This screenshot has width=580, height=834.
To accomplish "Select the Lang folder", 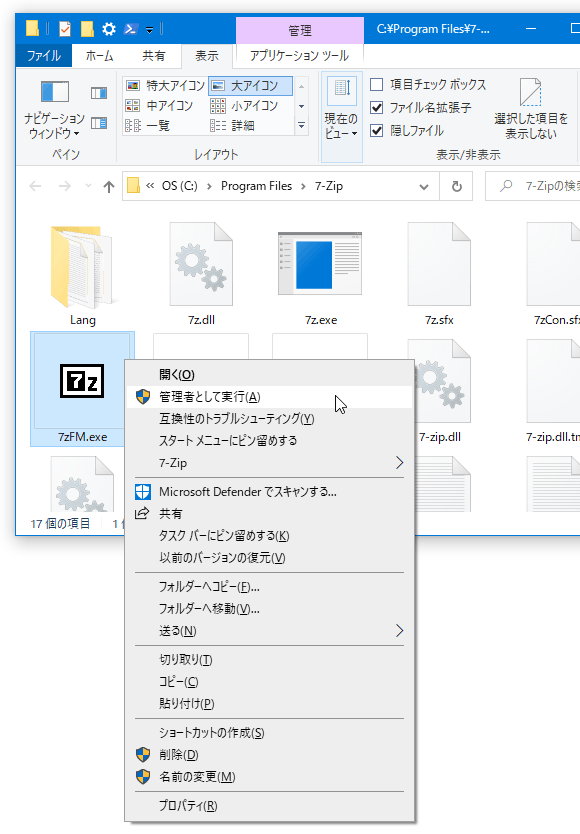I will click(82, 274).
